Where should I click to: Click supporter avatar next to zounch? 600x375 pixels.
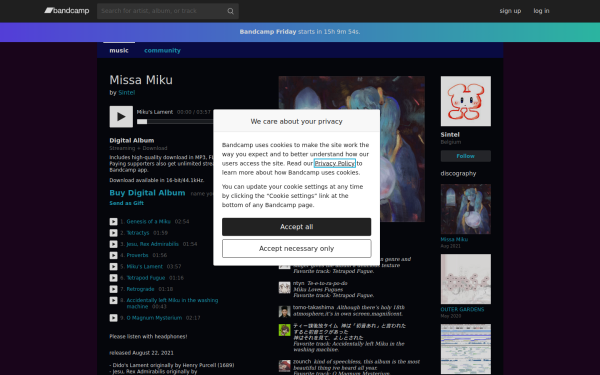[284, 366]
